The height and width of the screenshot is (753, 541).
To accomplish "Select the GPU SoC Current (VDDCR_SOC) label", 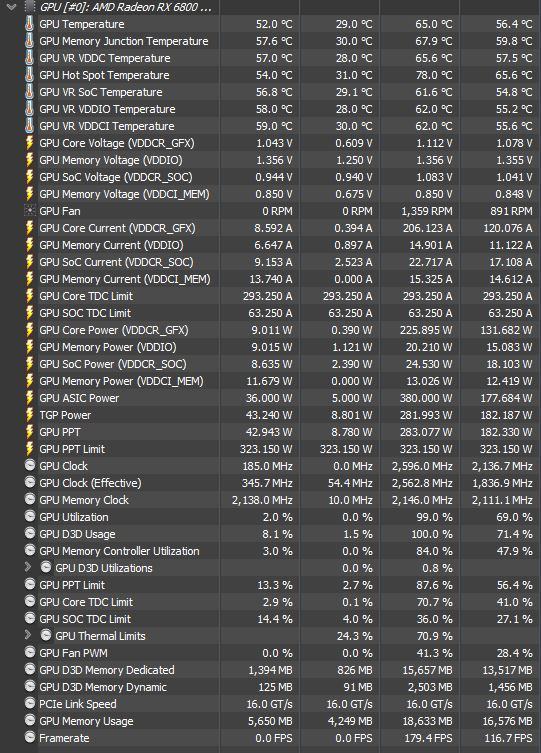I will [116, 262].
